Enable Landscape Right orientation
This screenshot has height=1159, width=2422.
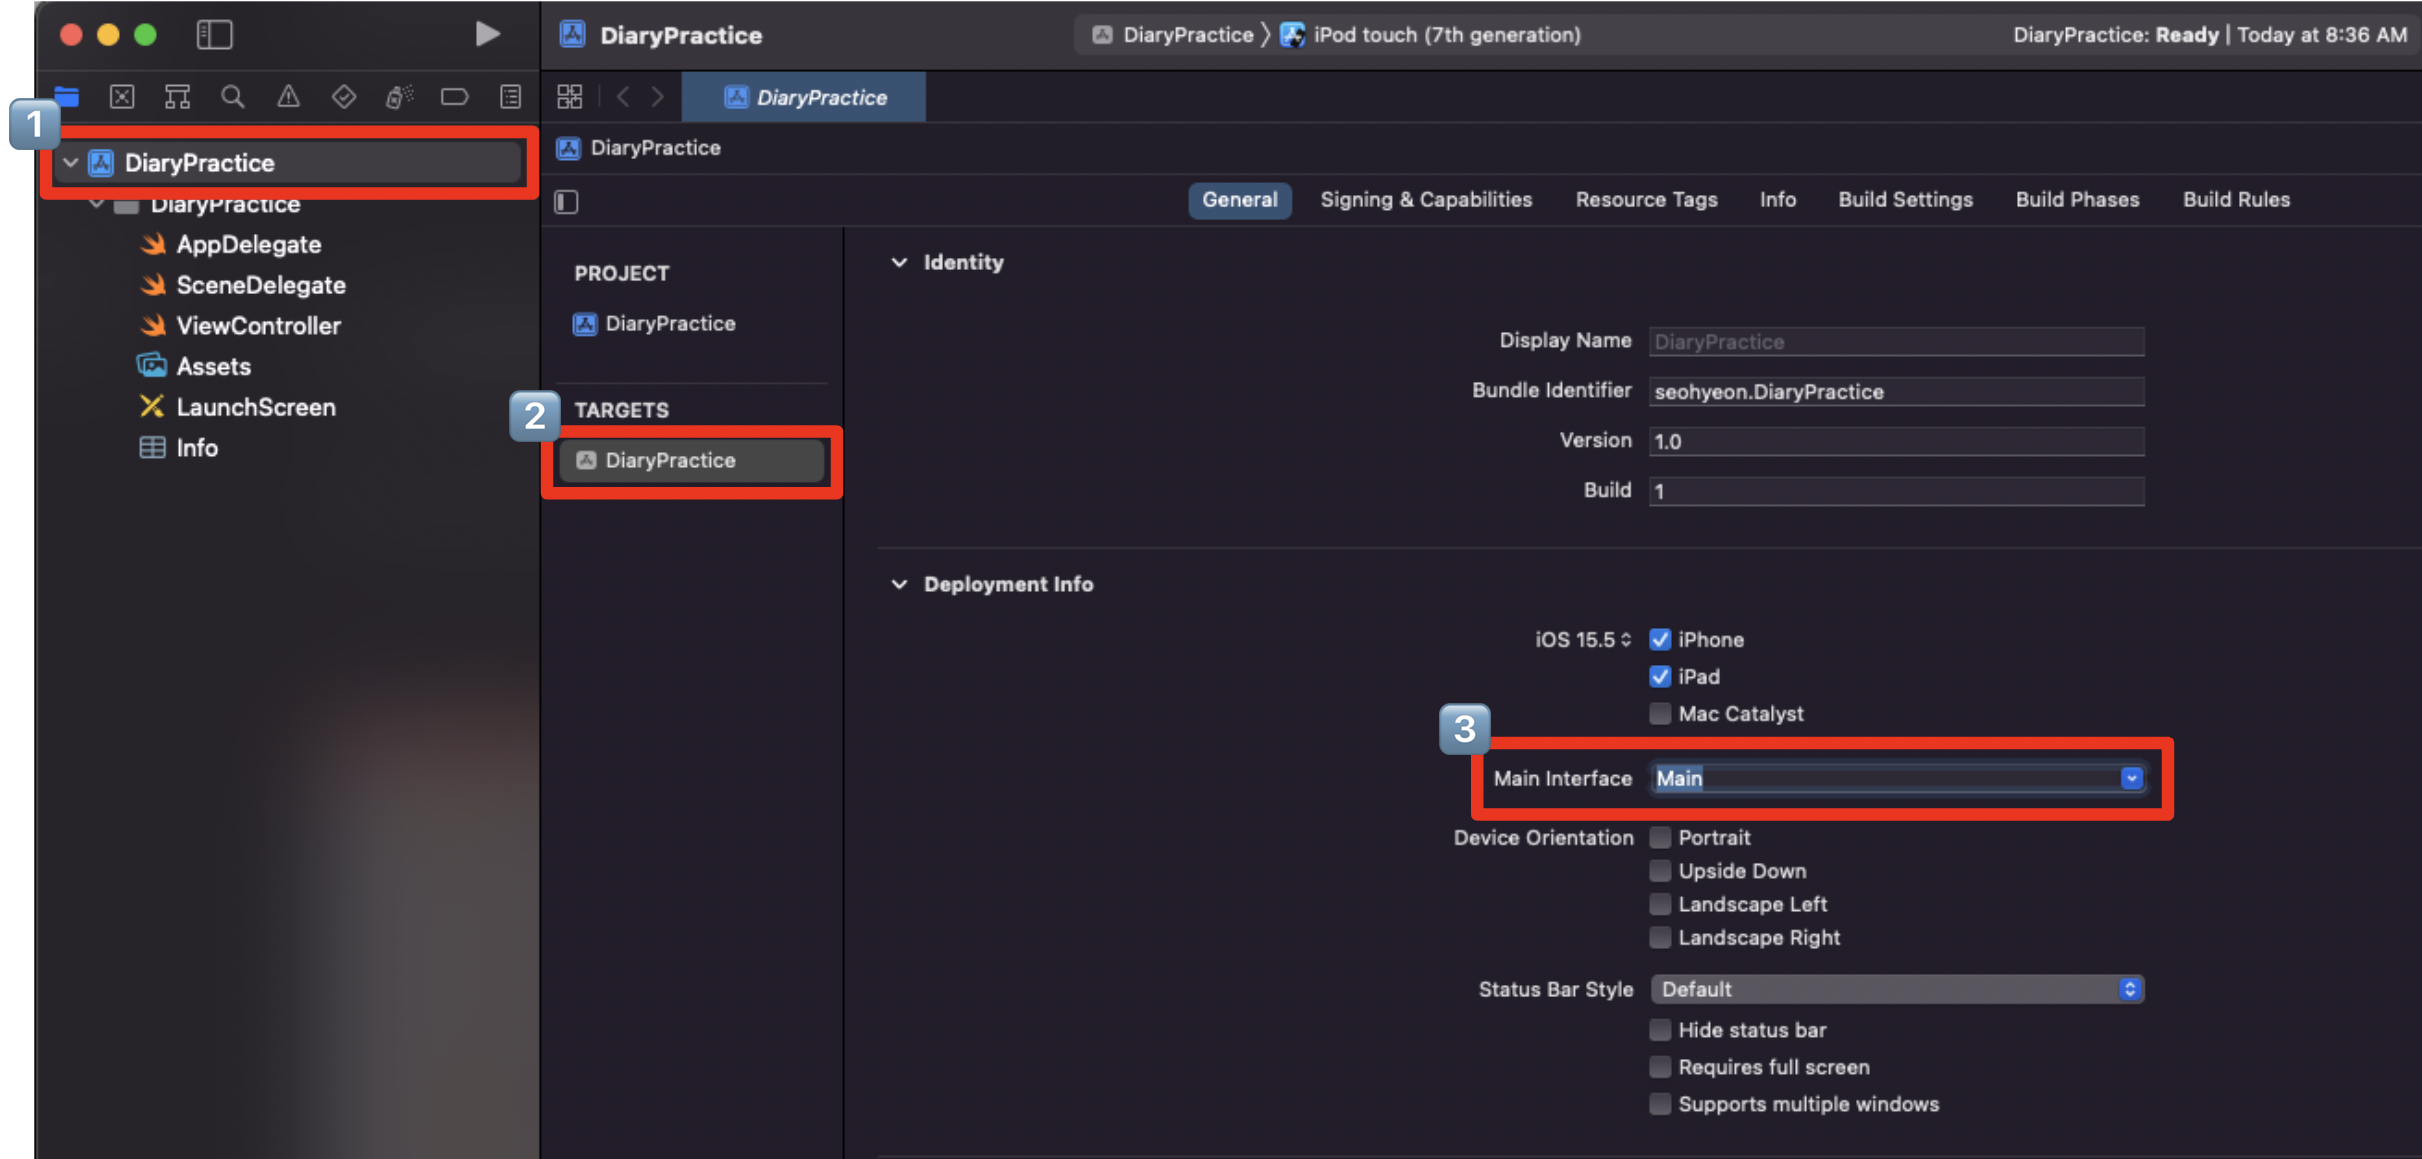1660,938
